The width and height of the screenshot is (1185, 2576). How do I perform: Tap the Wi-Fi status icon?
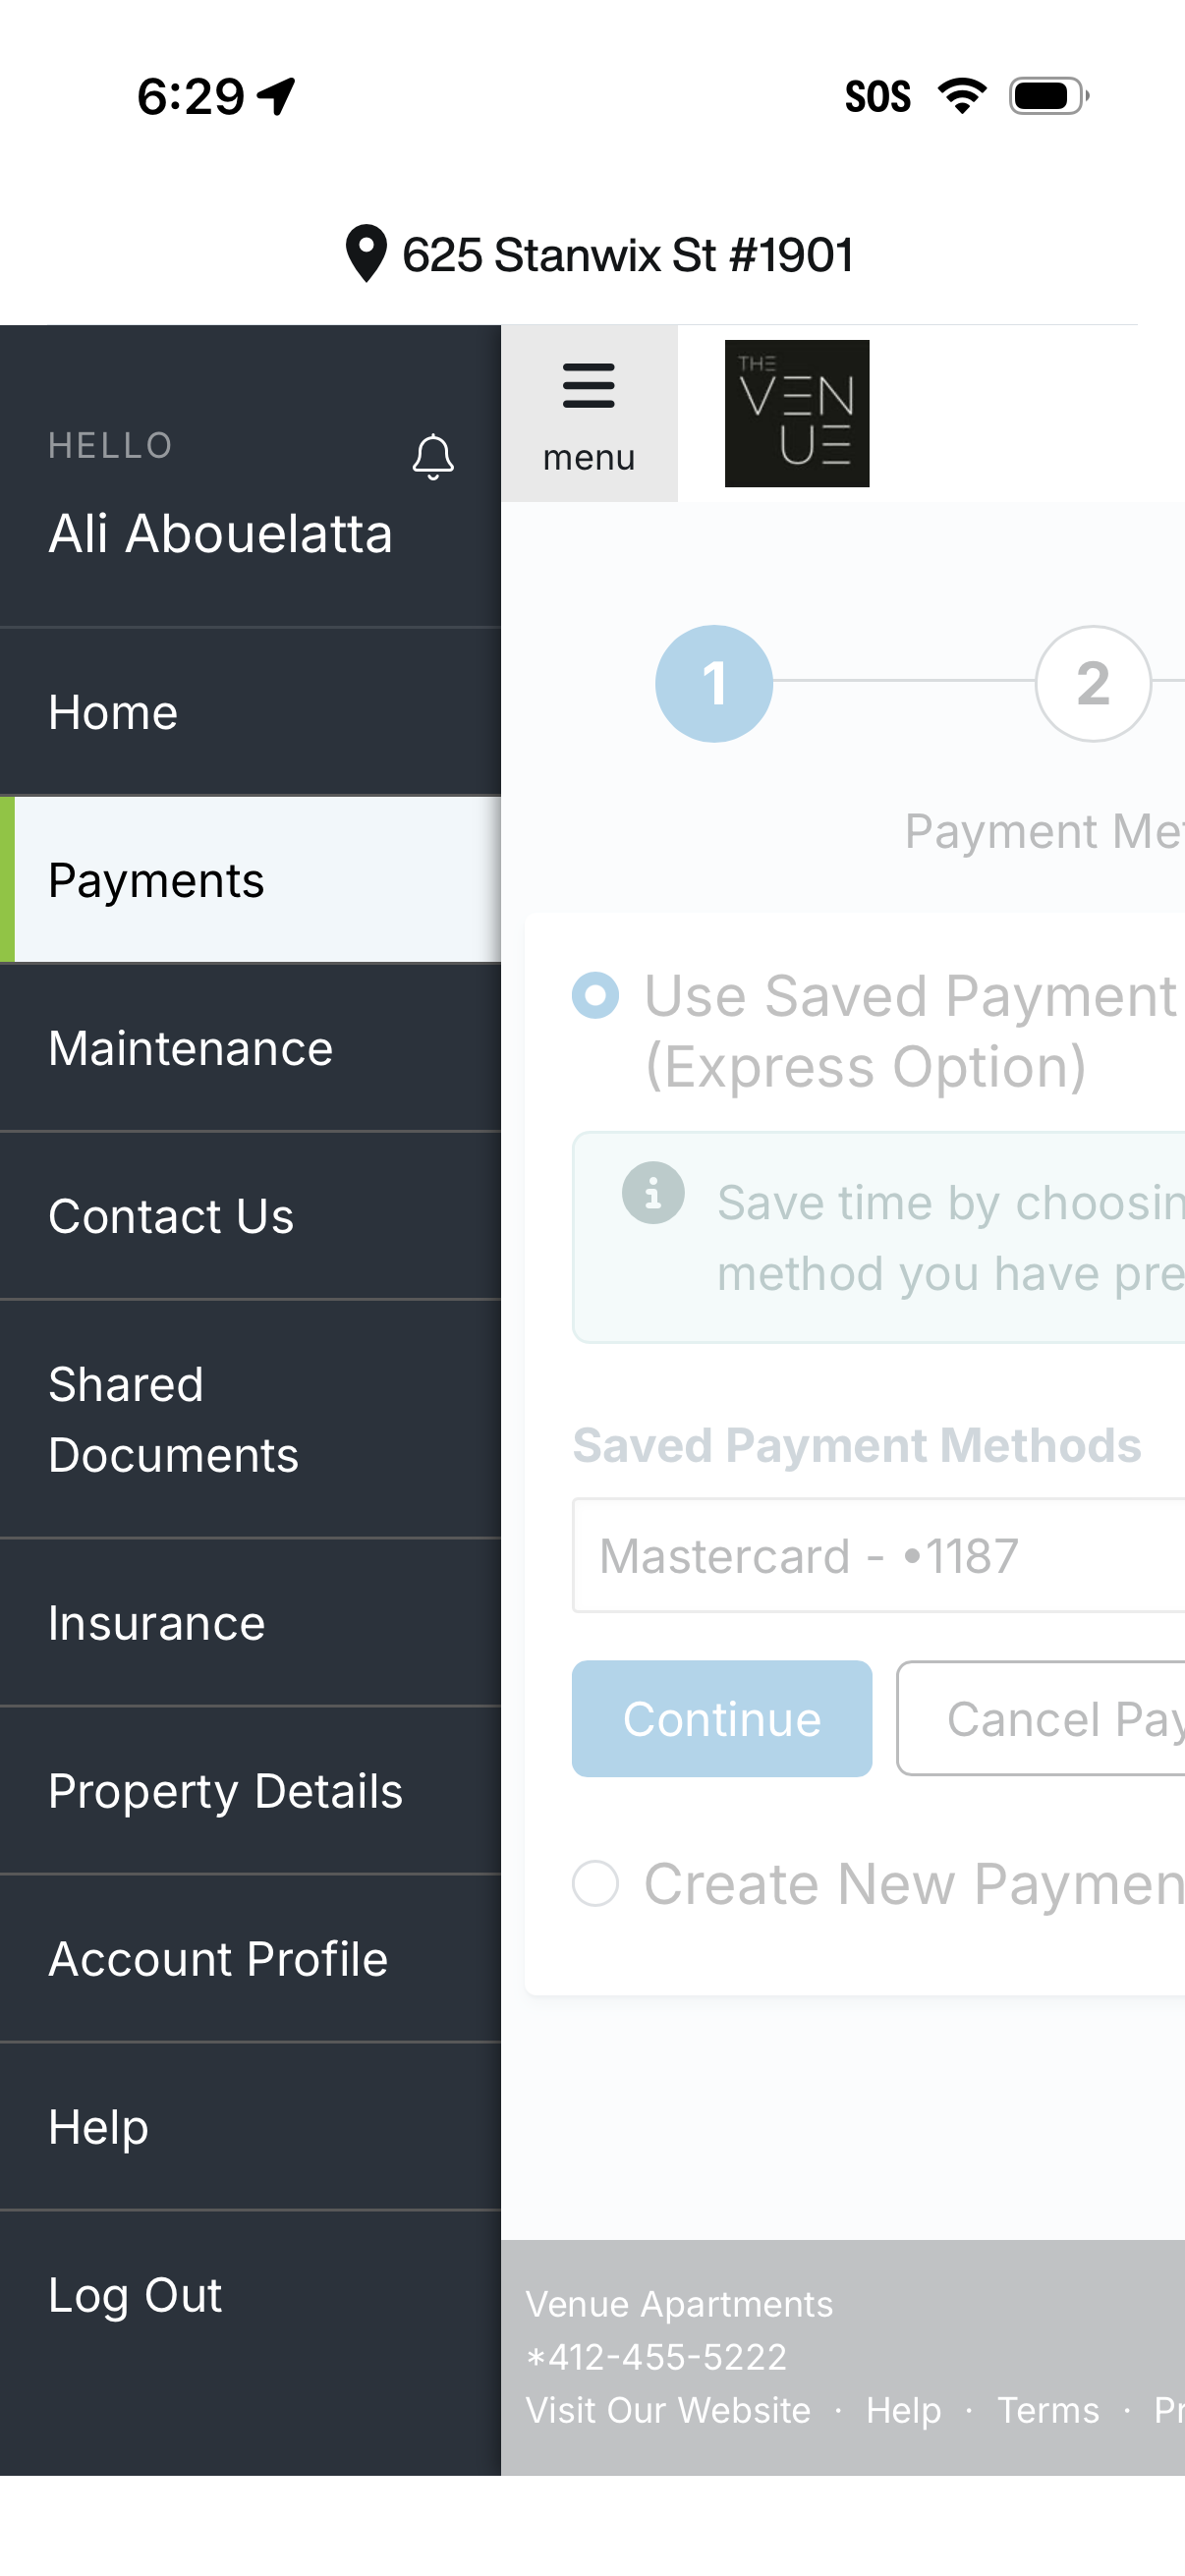click(961, 95)
